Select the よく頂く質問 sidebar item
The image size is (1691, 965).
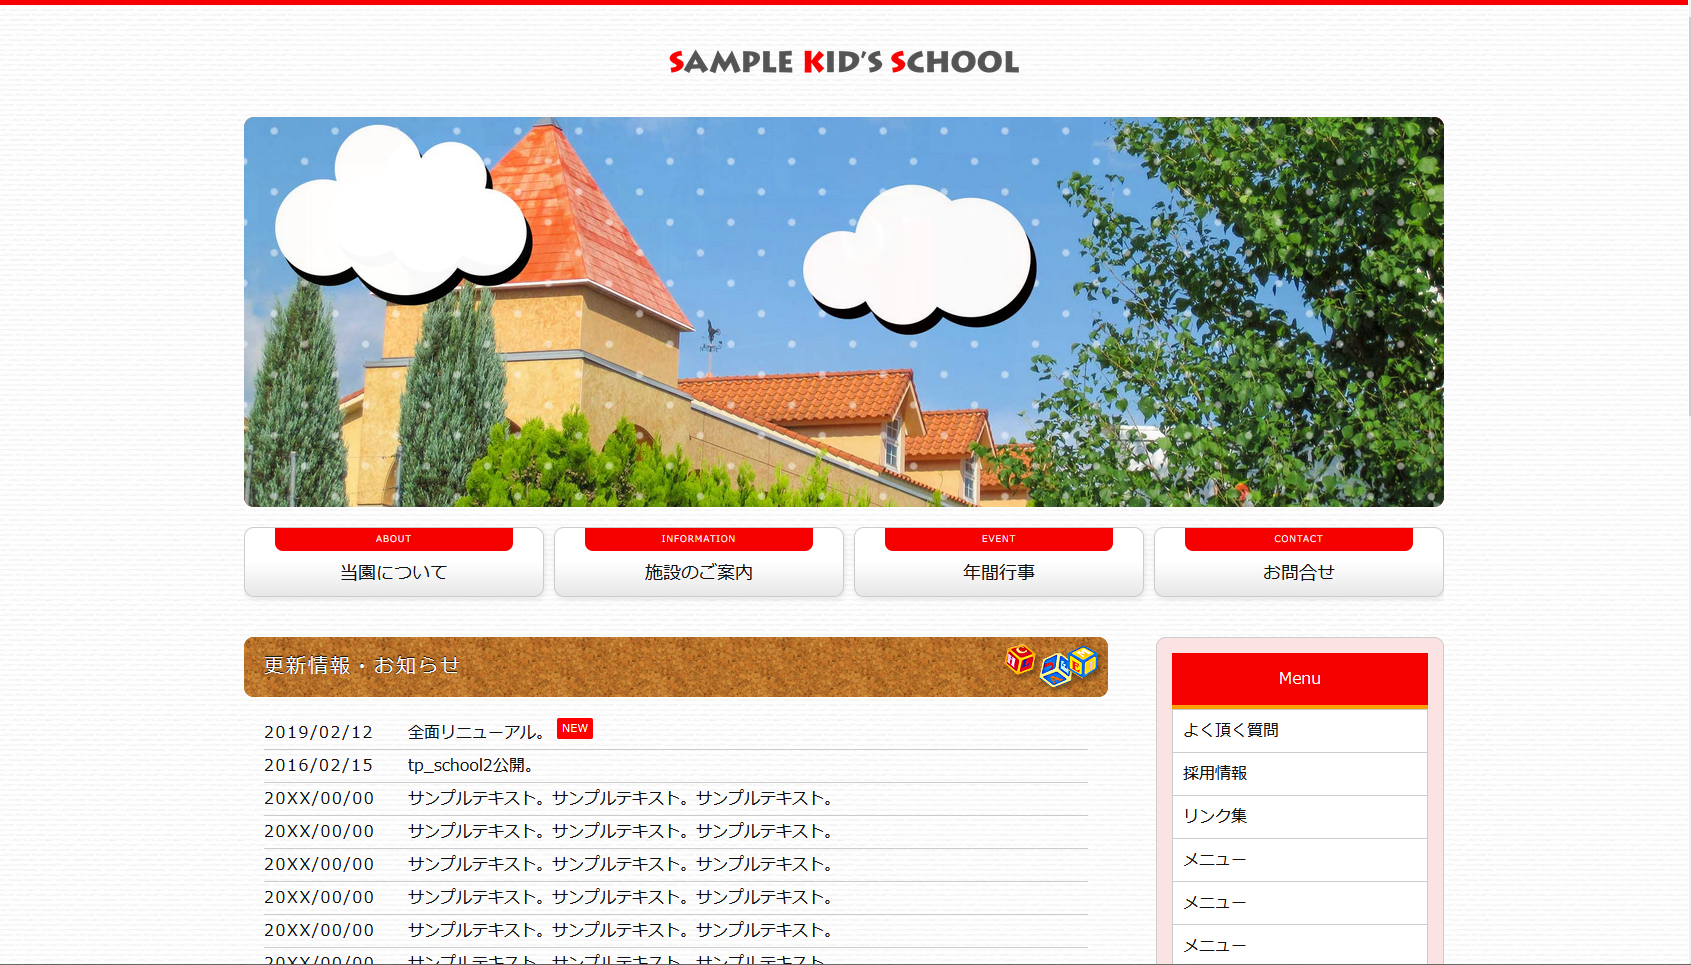(x=1300, y=731)
